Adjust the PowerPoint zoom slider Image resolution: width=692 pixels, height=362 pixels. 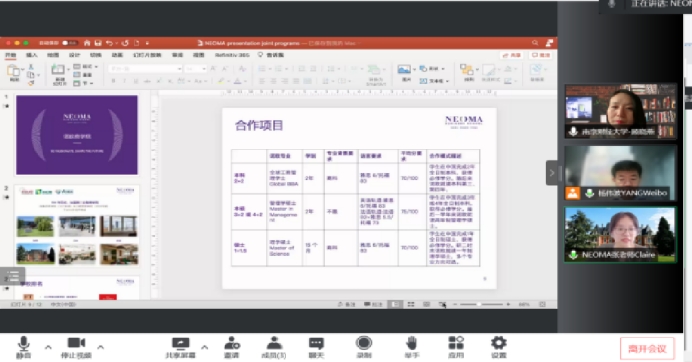coord(481,305)
